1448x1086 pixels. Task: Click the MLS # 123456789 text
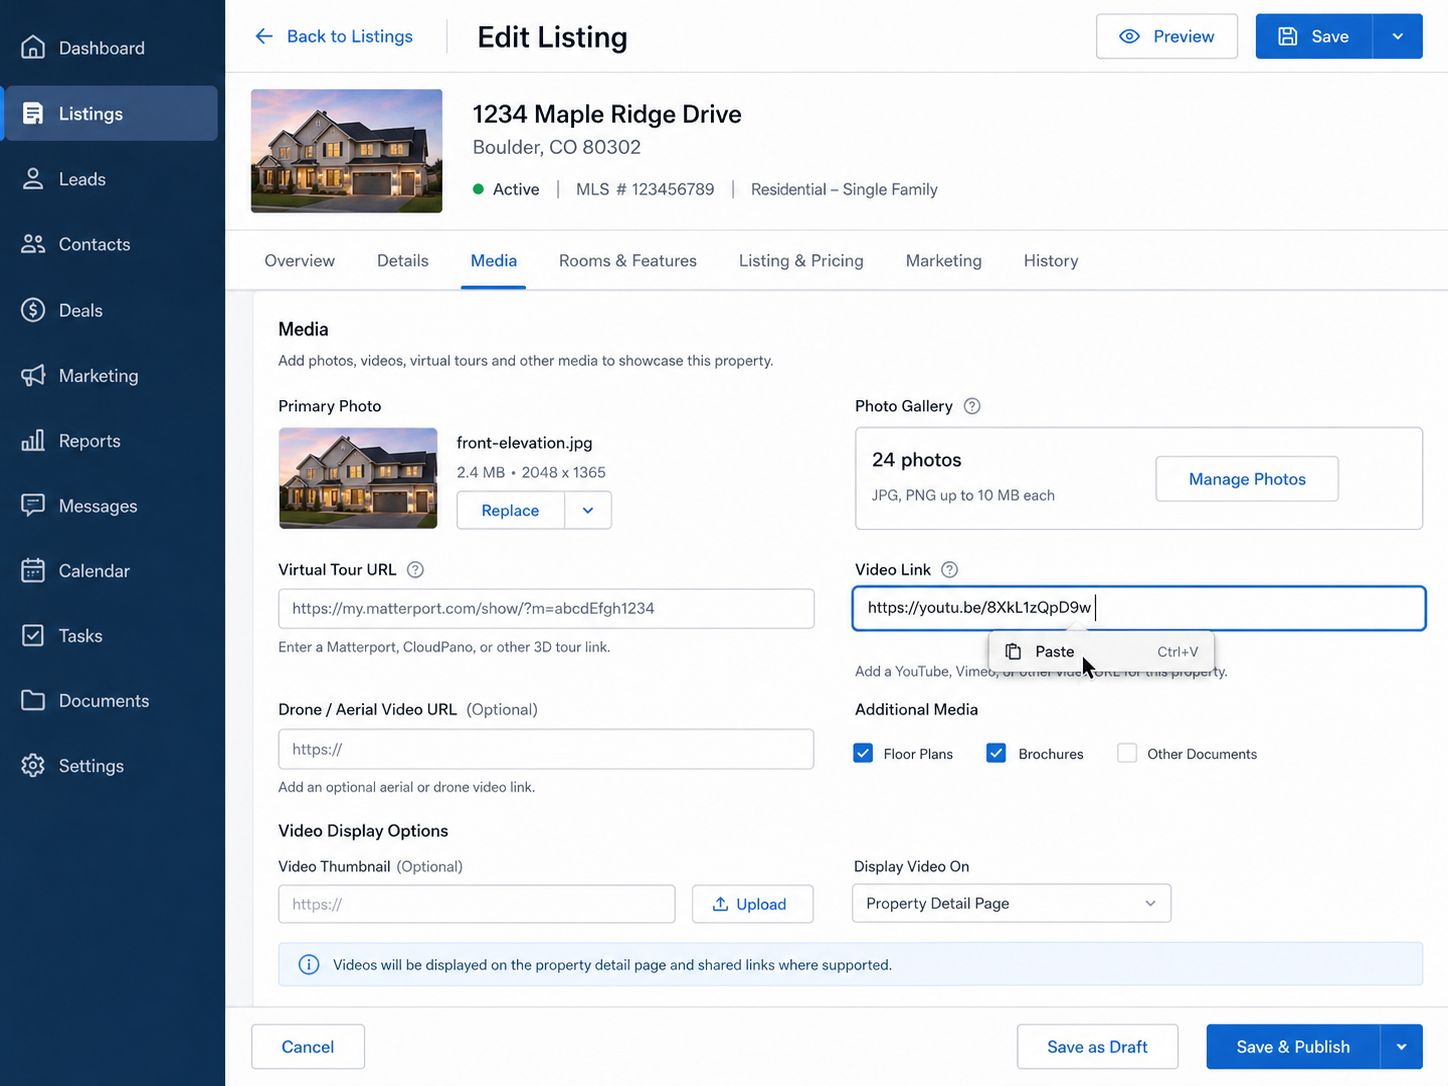(x=645, y=189)
